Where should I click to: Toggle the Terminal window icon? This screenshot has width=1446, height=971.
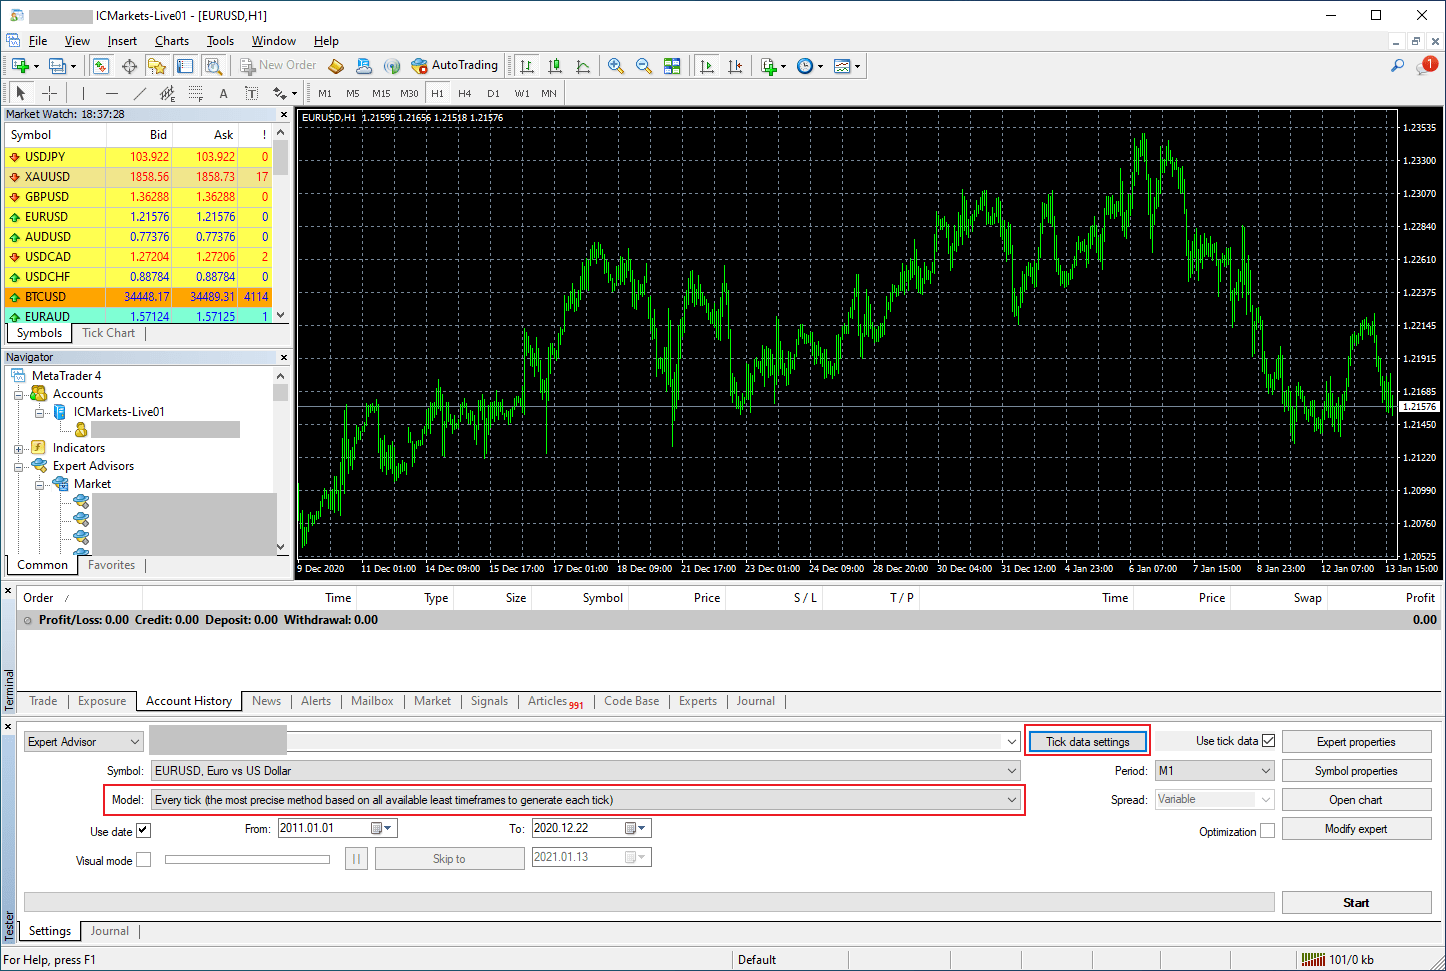point(185,66)
